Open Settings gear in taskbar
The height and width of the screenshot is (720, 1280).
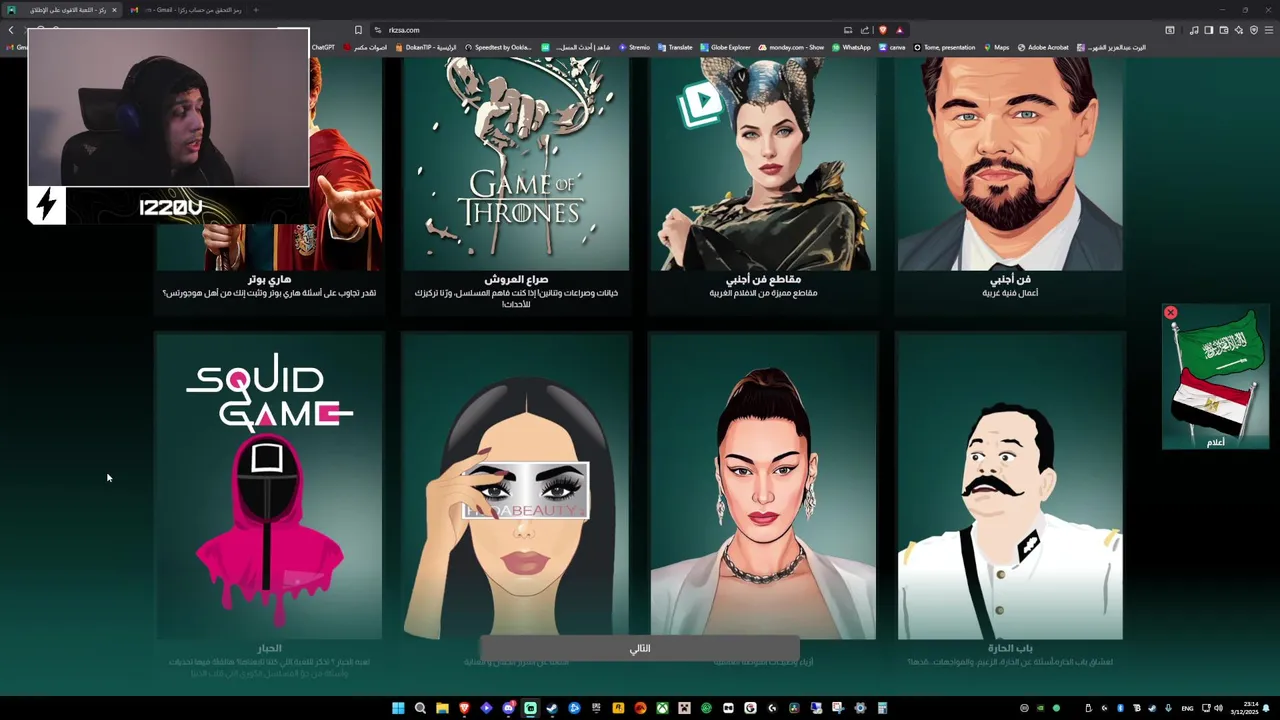[x=860, y=708]
